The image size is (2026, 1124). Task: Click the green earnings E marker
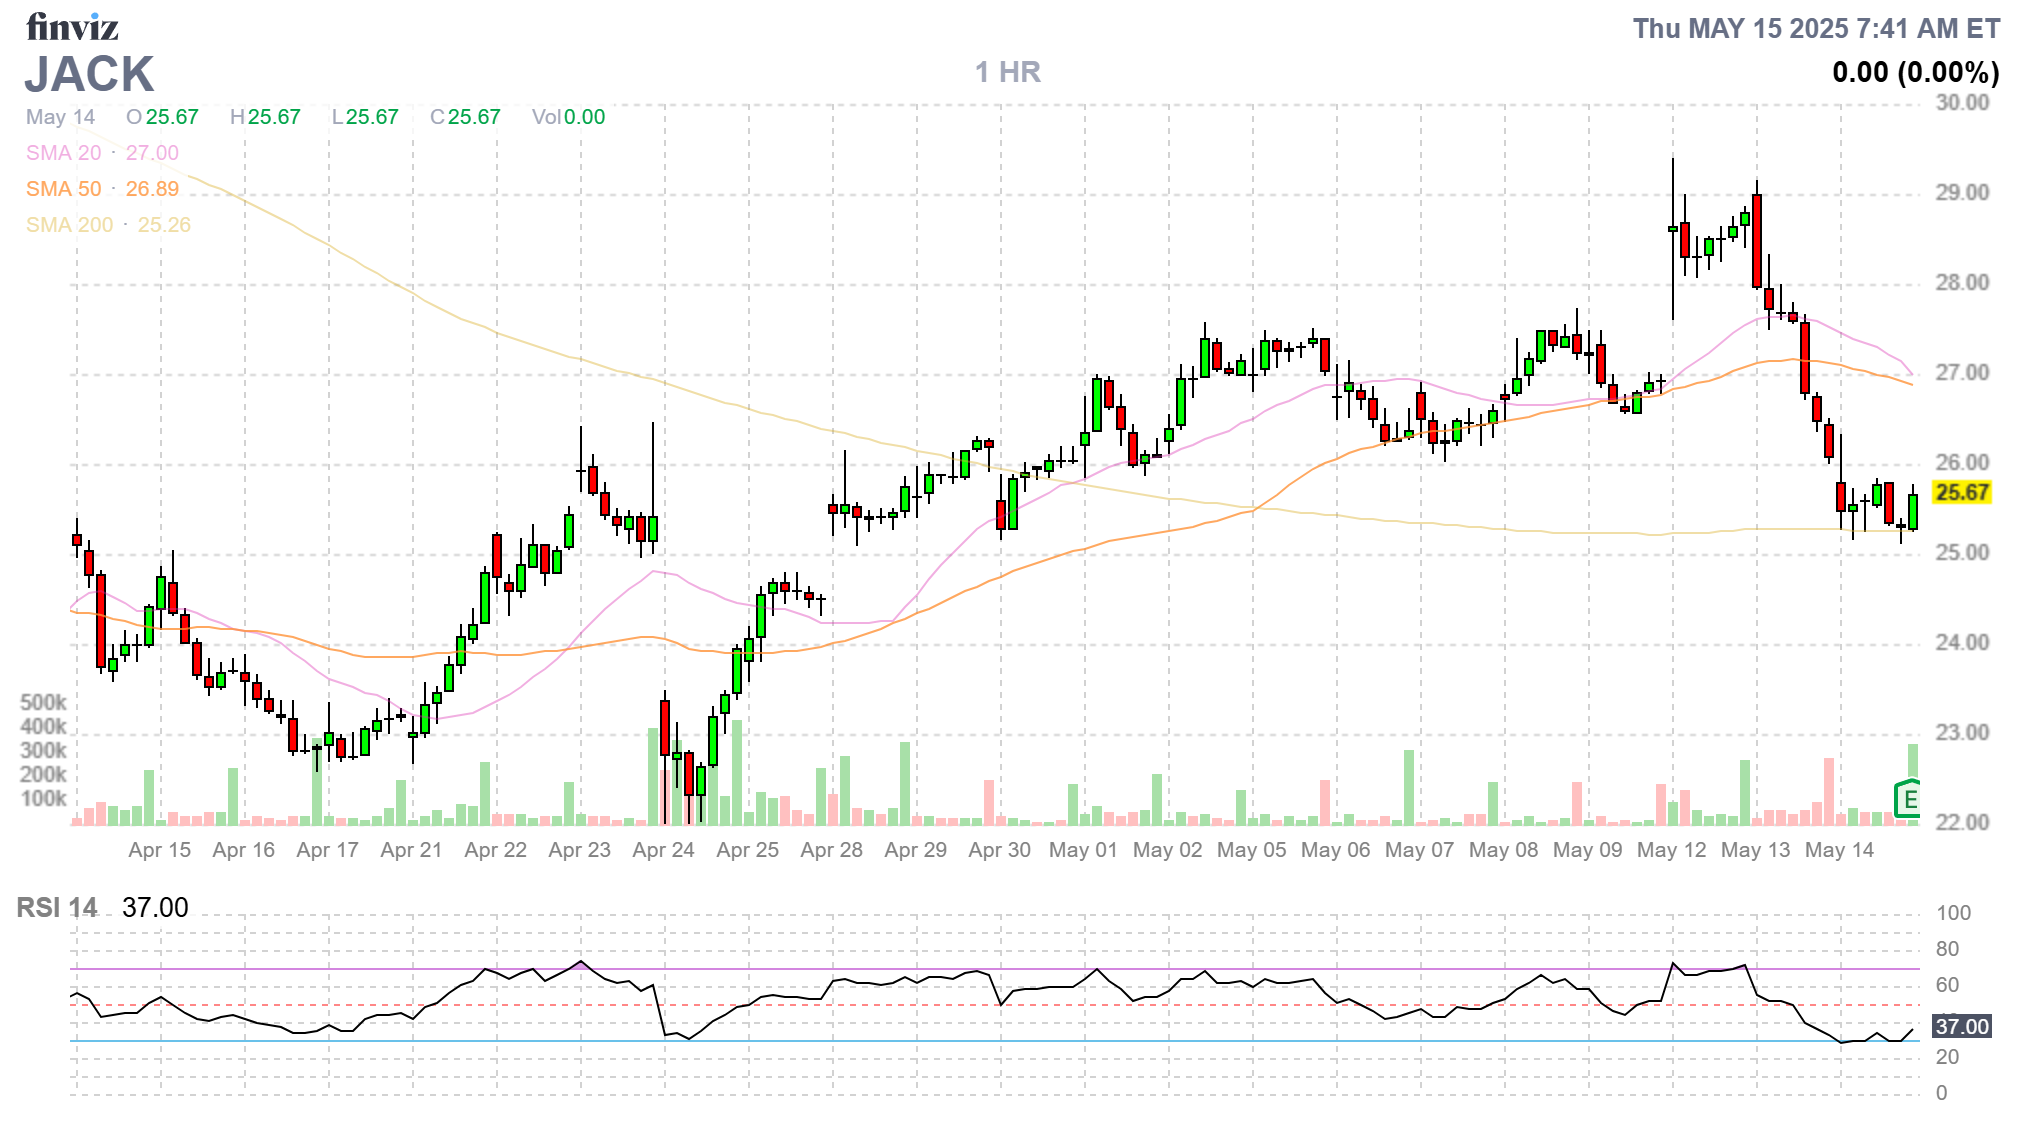[1908, 799]
